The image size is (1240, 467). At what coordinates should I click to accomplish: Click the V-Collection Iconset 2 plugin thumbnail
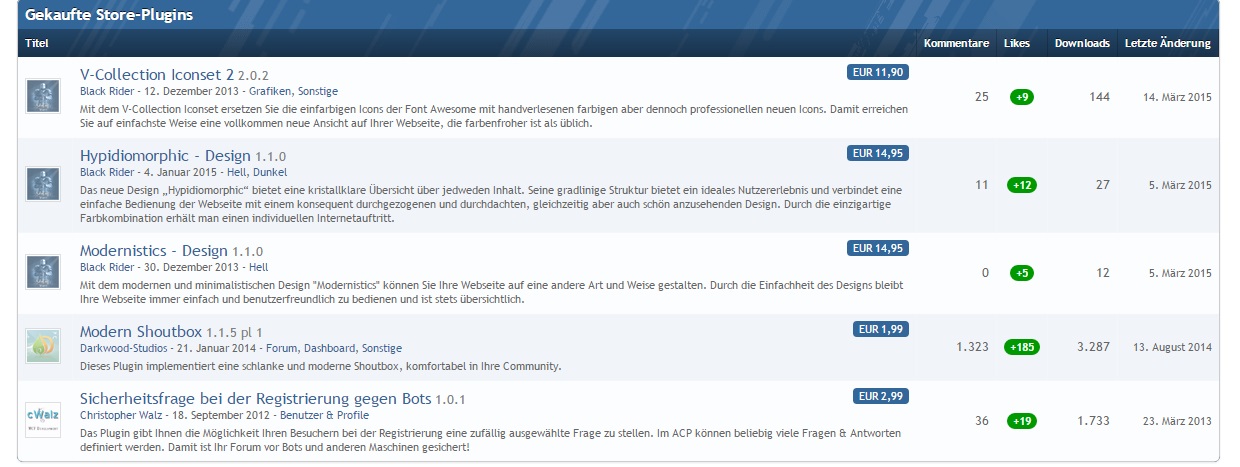pos(42,97)
